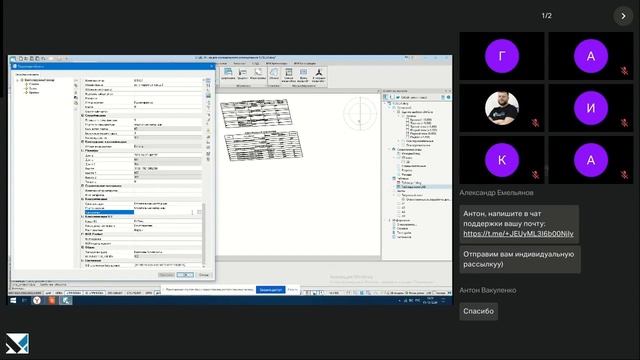Click the view compass in the drawing area

pyautogui.click(x=360, y=113)
